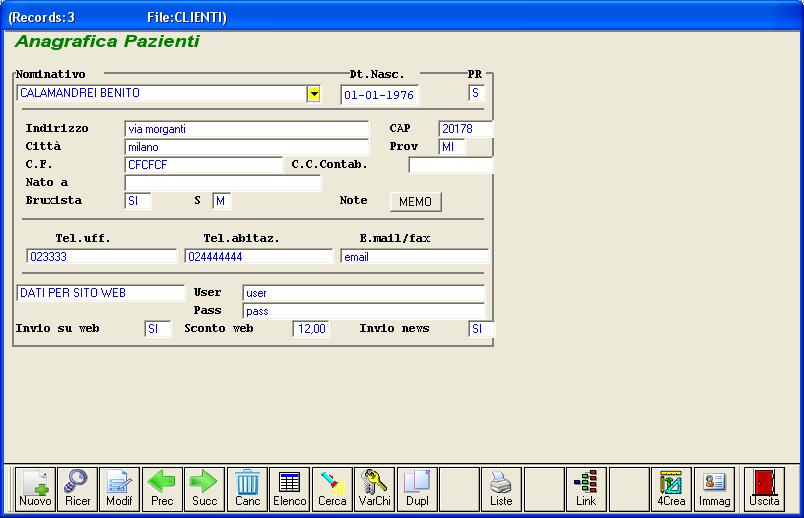This screenshot has width=804, height=518.
Task: Click the Cerca flashlight icon
Action: click(x=332, y=489)
